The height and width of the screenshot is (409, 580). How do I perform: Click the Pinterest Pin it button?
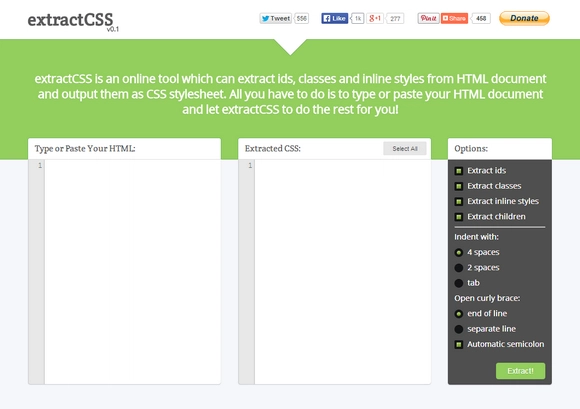[428, 18]
